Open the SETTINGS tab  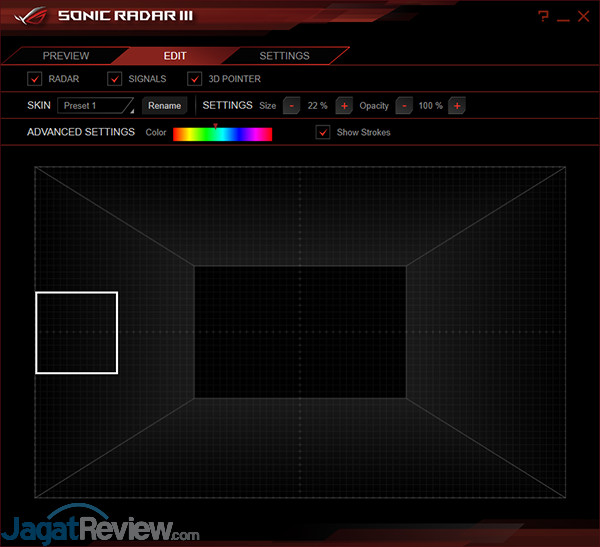click(x=284, y=56)
